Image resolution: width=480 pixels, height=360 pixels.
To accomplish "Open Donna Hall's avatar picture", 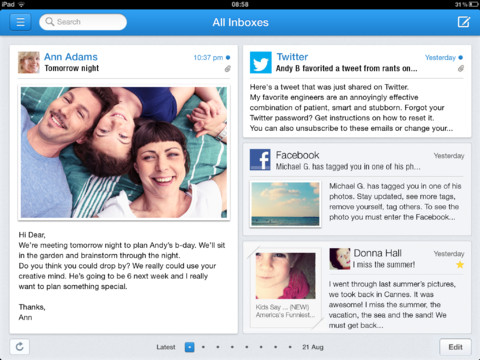I will coord(340,259).
